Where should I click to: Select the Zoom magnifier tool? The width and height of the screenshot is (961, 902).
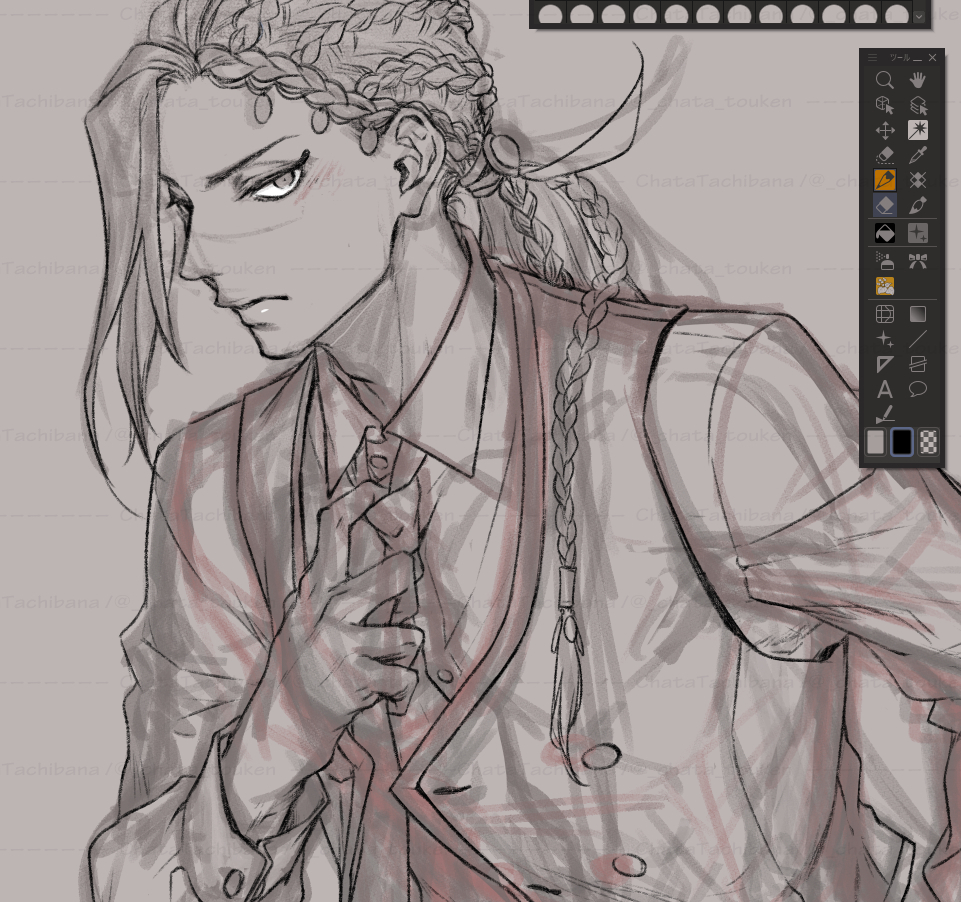tap(885, 80)
